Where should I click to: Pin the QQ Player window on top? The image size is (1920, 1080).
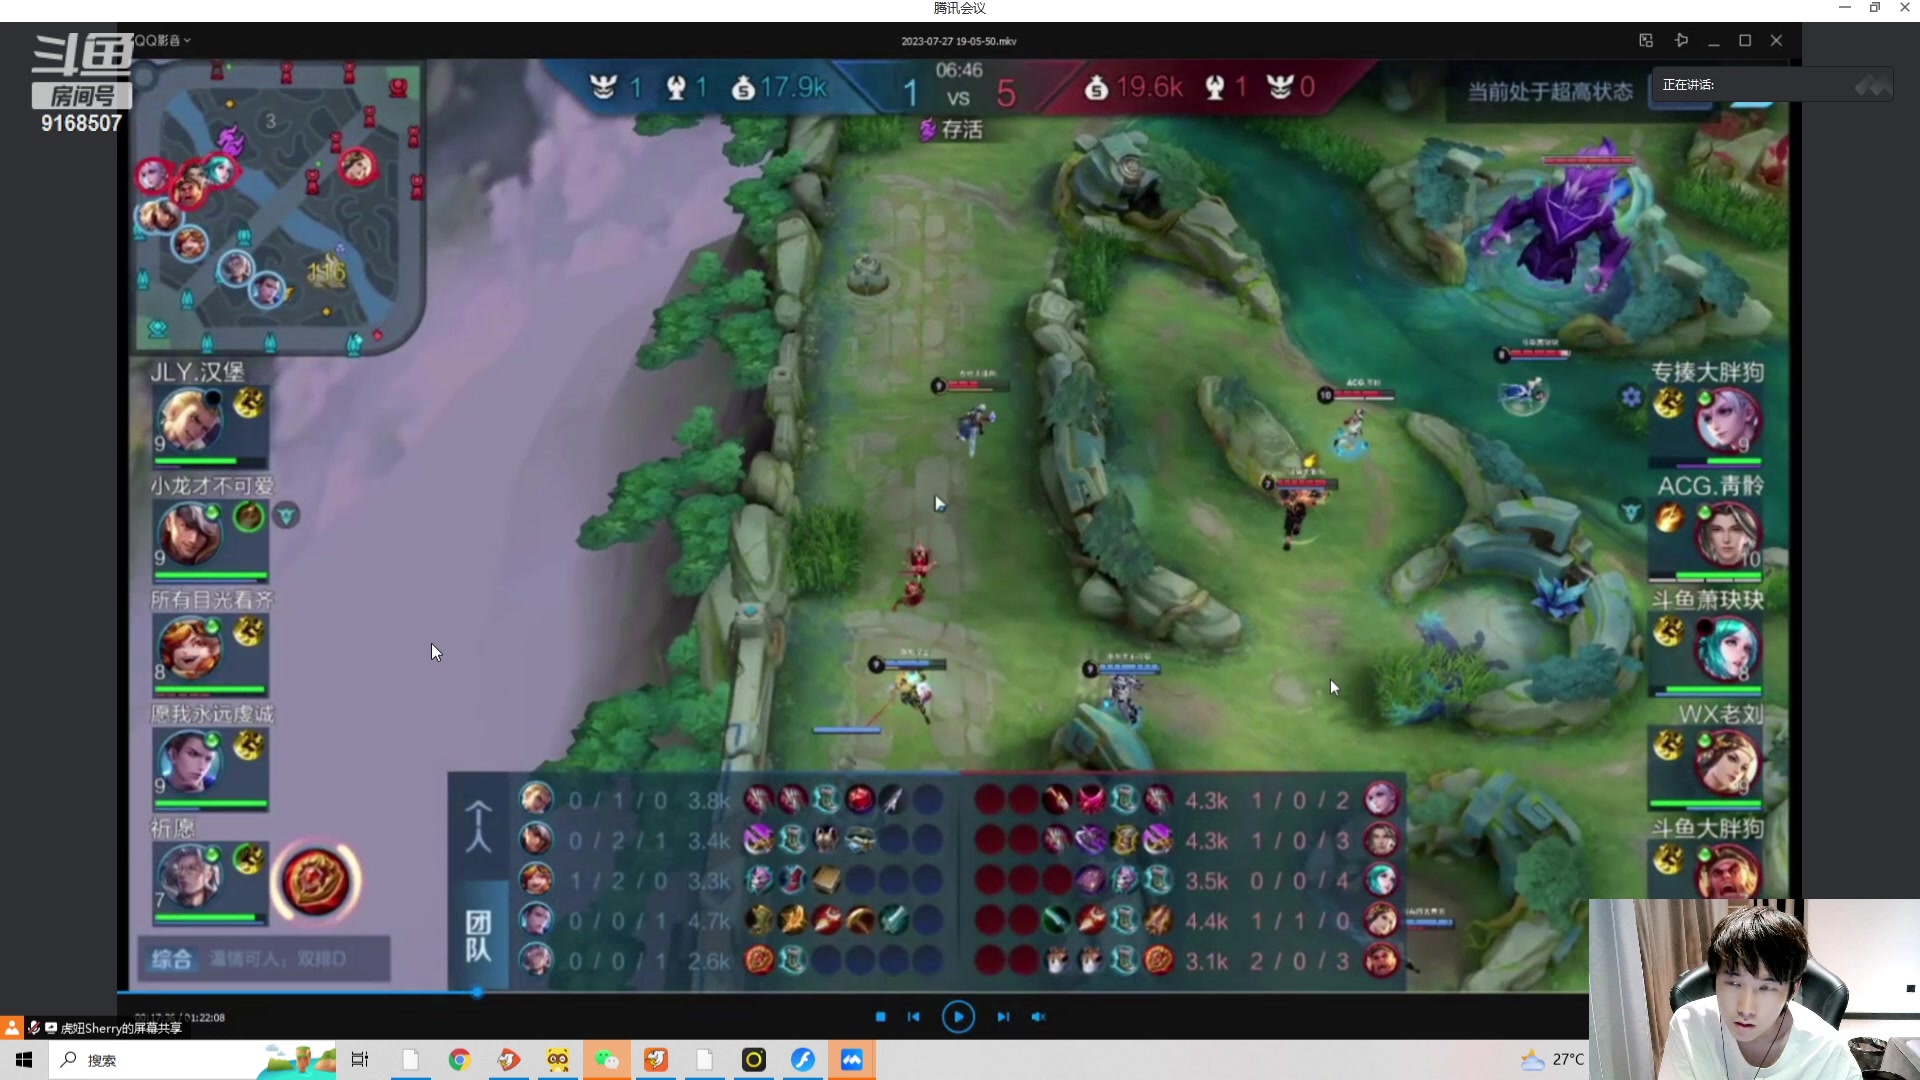pyautogui.click(x=1681, y=40)
